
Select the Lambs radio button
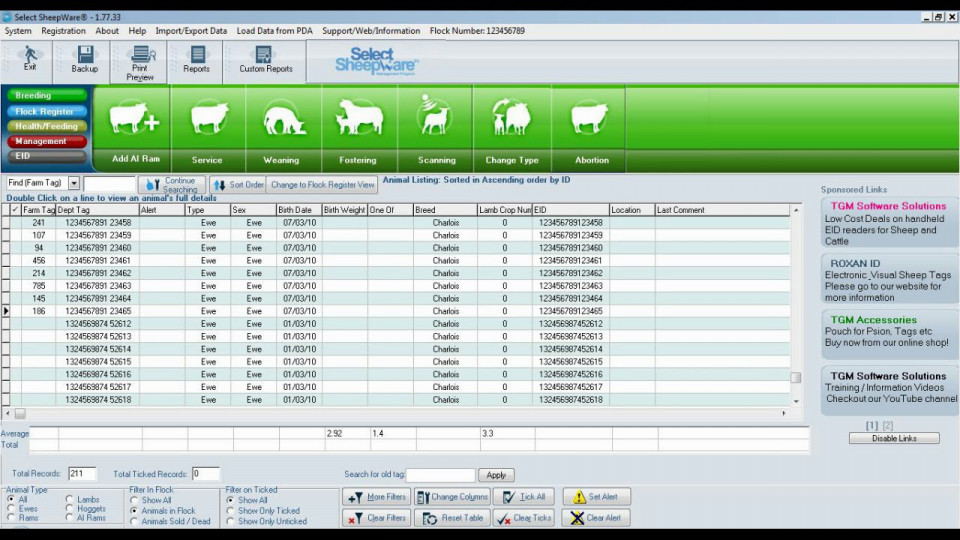(69, 500)
